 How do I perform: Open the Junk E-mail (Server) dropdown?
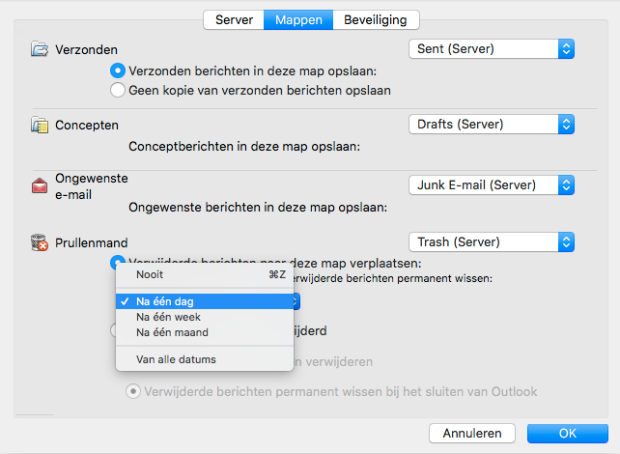[x=491, y=185]
